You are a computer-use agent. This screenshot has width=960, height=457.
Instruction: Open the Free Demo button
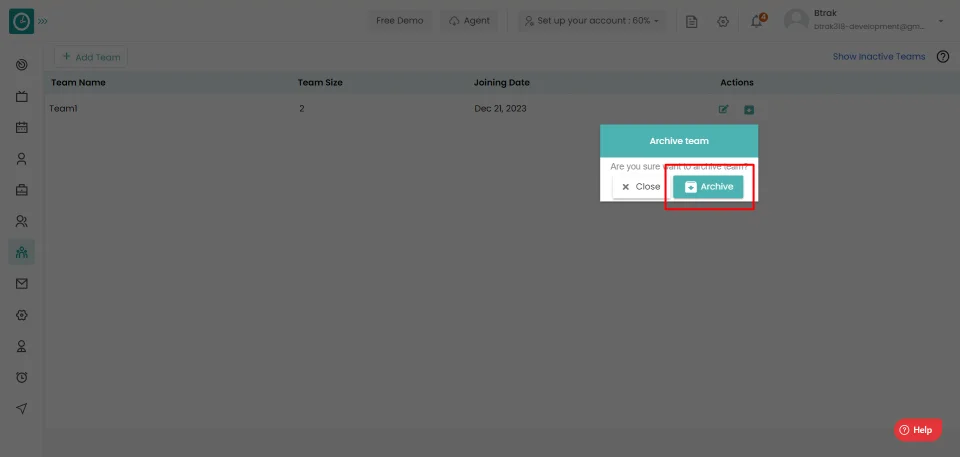coord(399,21)
